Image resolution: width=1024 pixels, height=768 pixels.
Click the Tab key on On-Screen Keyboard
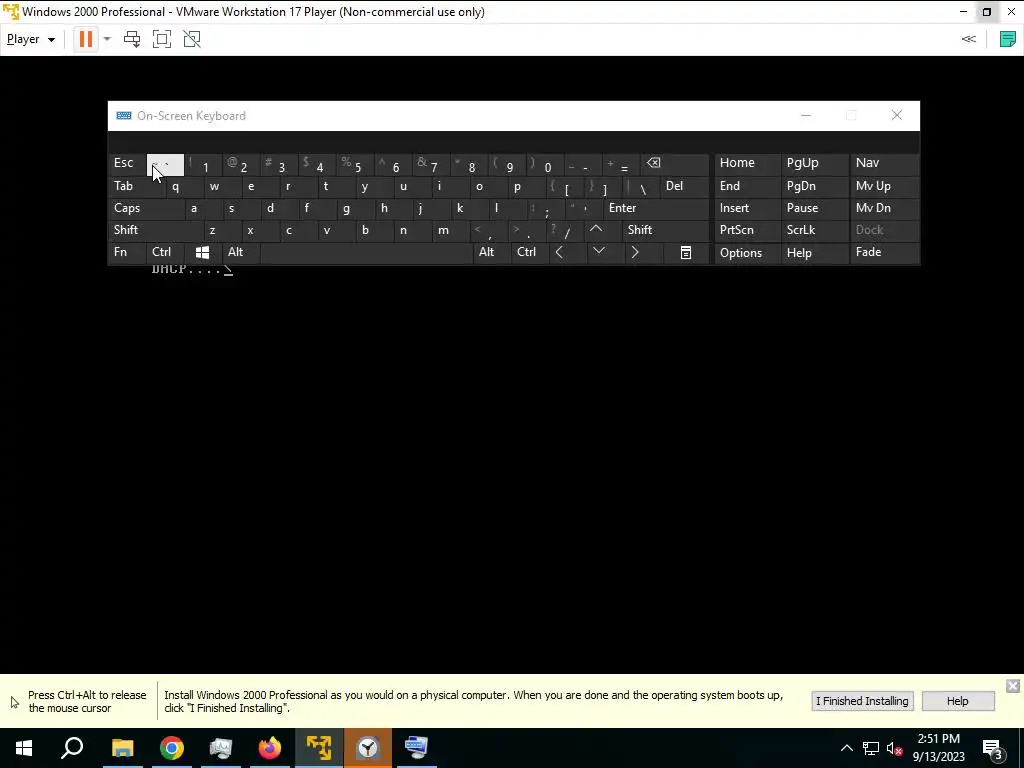coord(136,187)
